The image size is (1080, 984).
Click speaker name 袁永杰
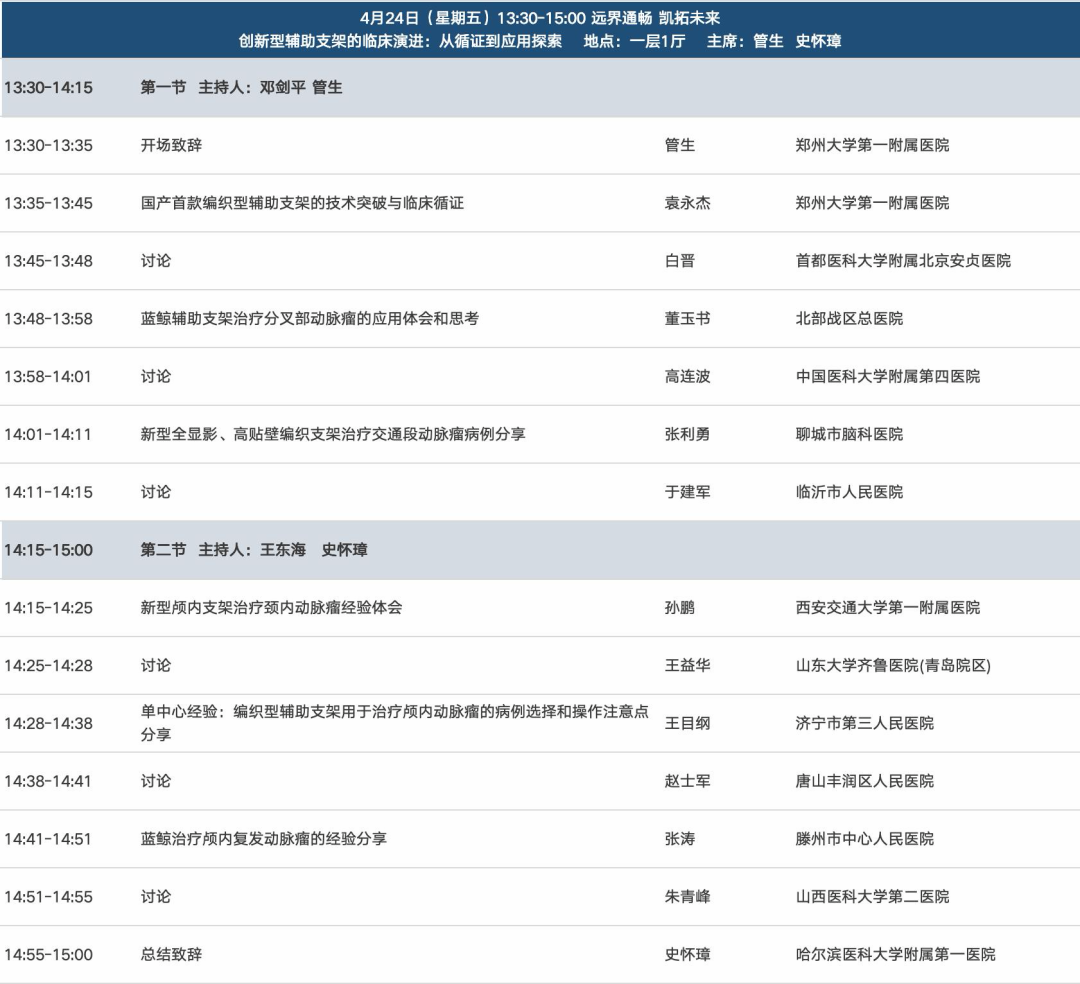coord(687,203)
